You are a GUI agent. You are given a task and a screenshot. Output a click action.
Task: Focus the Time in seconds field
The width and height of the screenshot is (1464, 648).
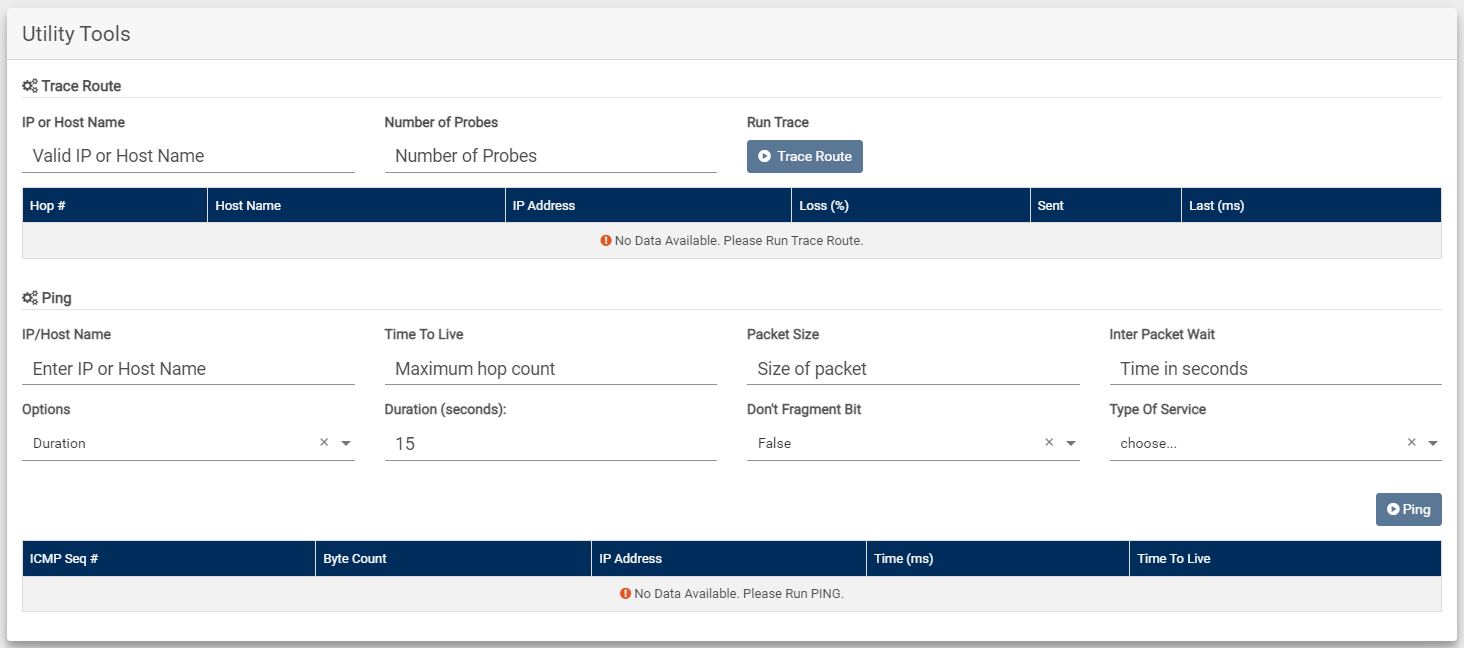[1276, 368]
